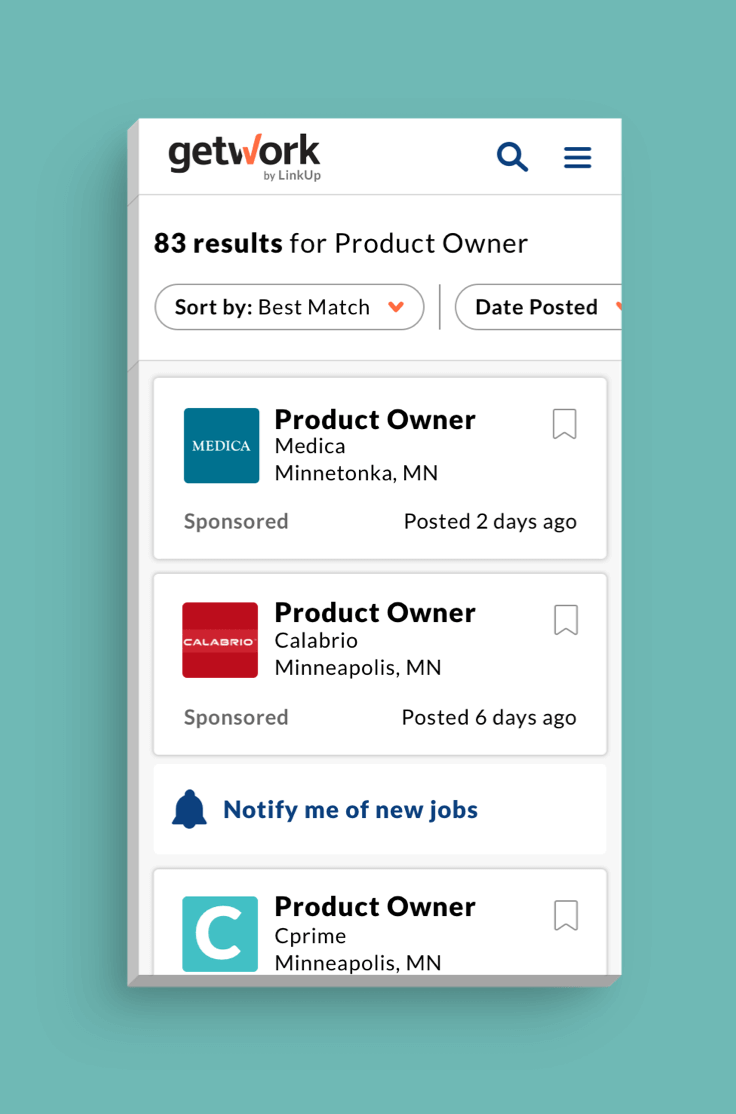Toggle saving the Cprime job posting
The image size is (736, 1114).
565,915
